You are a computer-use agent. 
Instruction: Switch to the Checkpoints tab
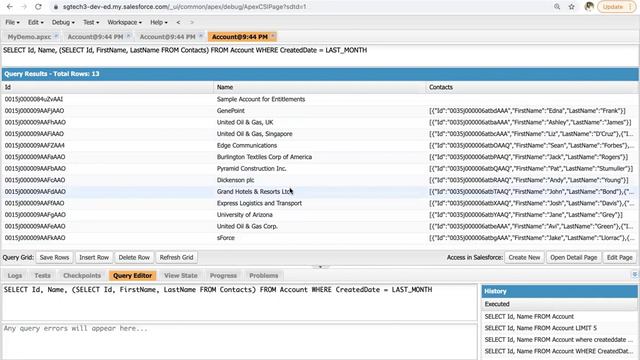[x=82, y=276]
